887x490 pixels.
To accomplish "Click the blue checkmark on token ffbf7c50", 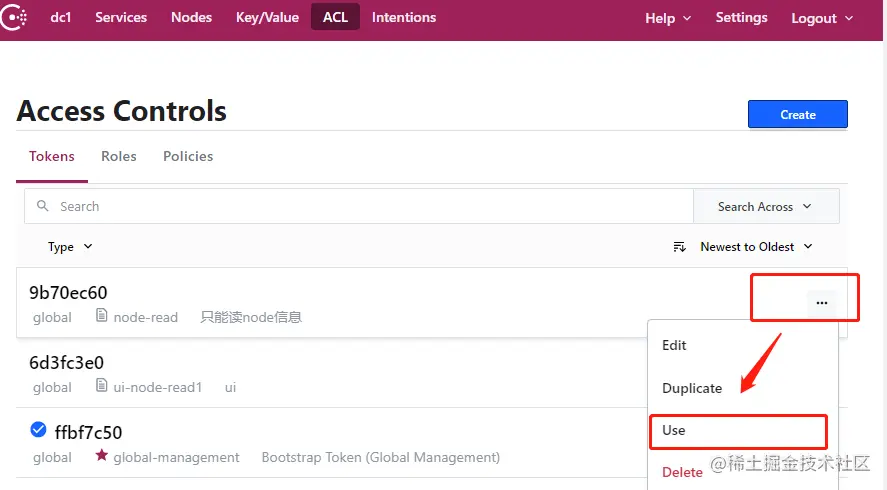I will click(38, 430).
